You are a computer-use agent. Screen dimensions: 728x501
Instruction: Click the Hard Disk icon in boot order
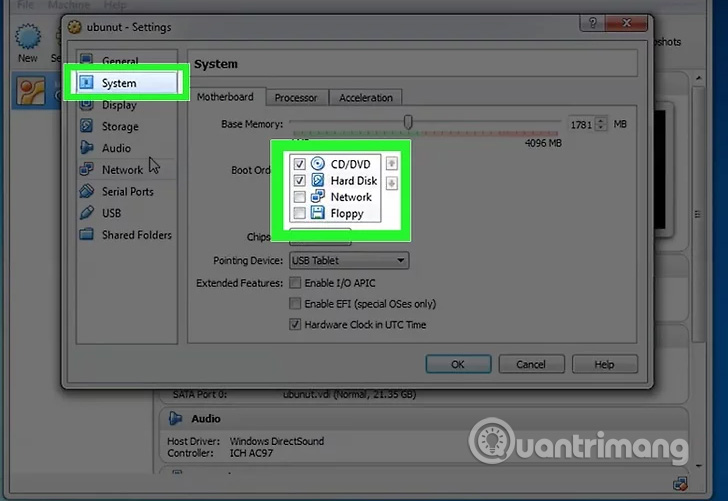click(318, 180)
